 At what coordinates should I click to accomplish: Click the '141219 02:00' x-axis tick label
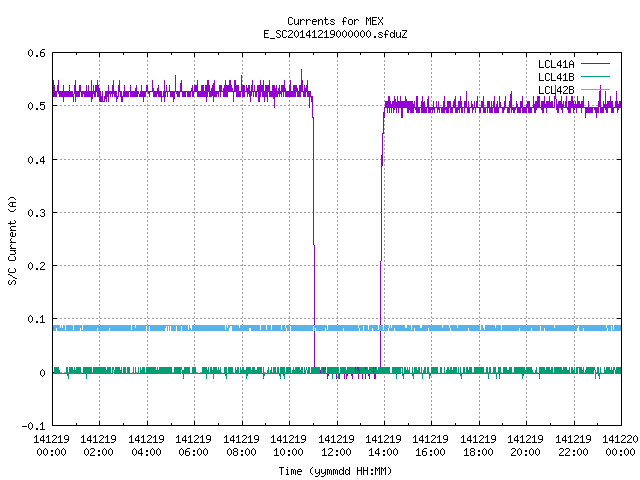(x=98, y=445)
